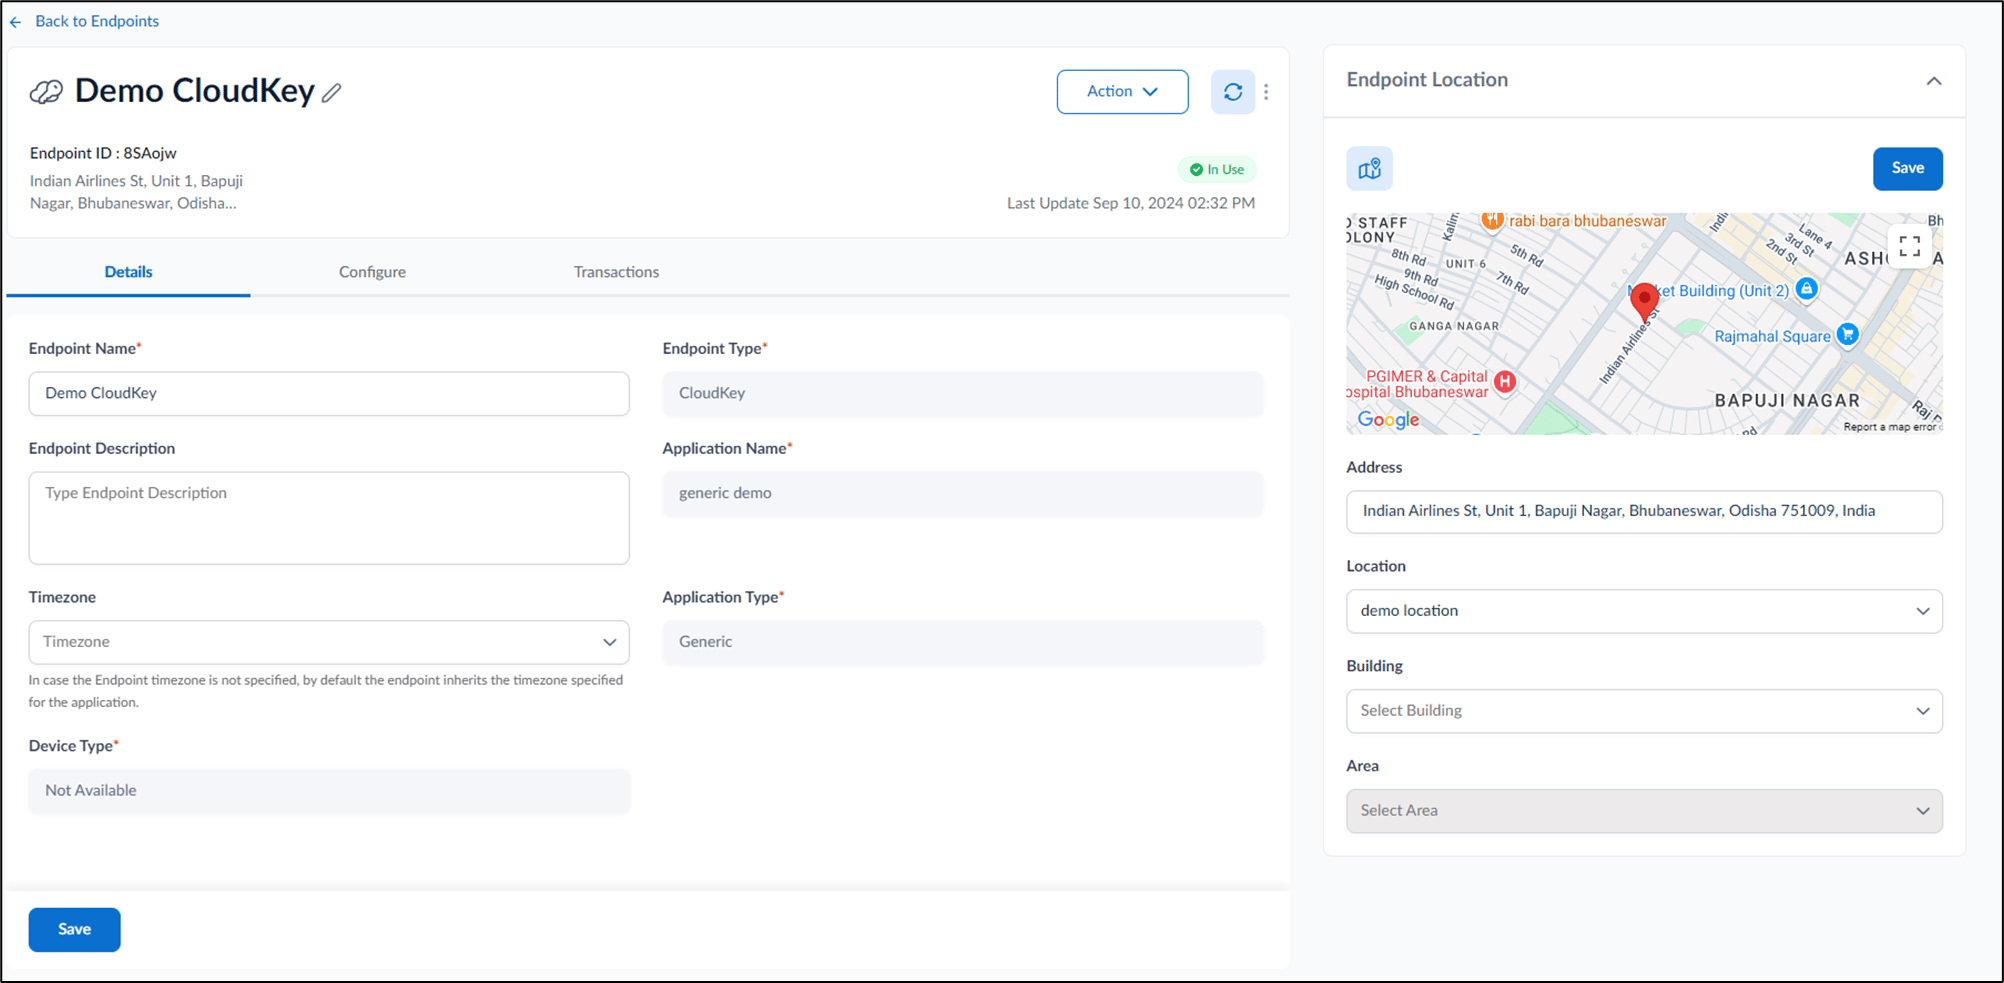This screenshot has width=2004, height=983.
Task: Click the refresh sync icon
Action: (x=1233, y=92)
